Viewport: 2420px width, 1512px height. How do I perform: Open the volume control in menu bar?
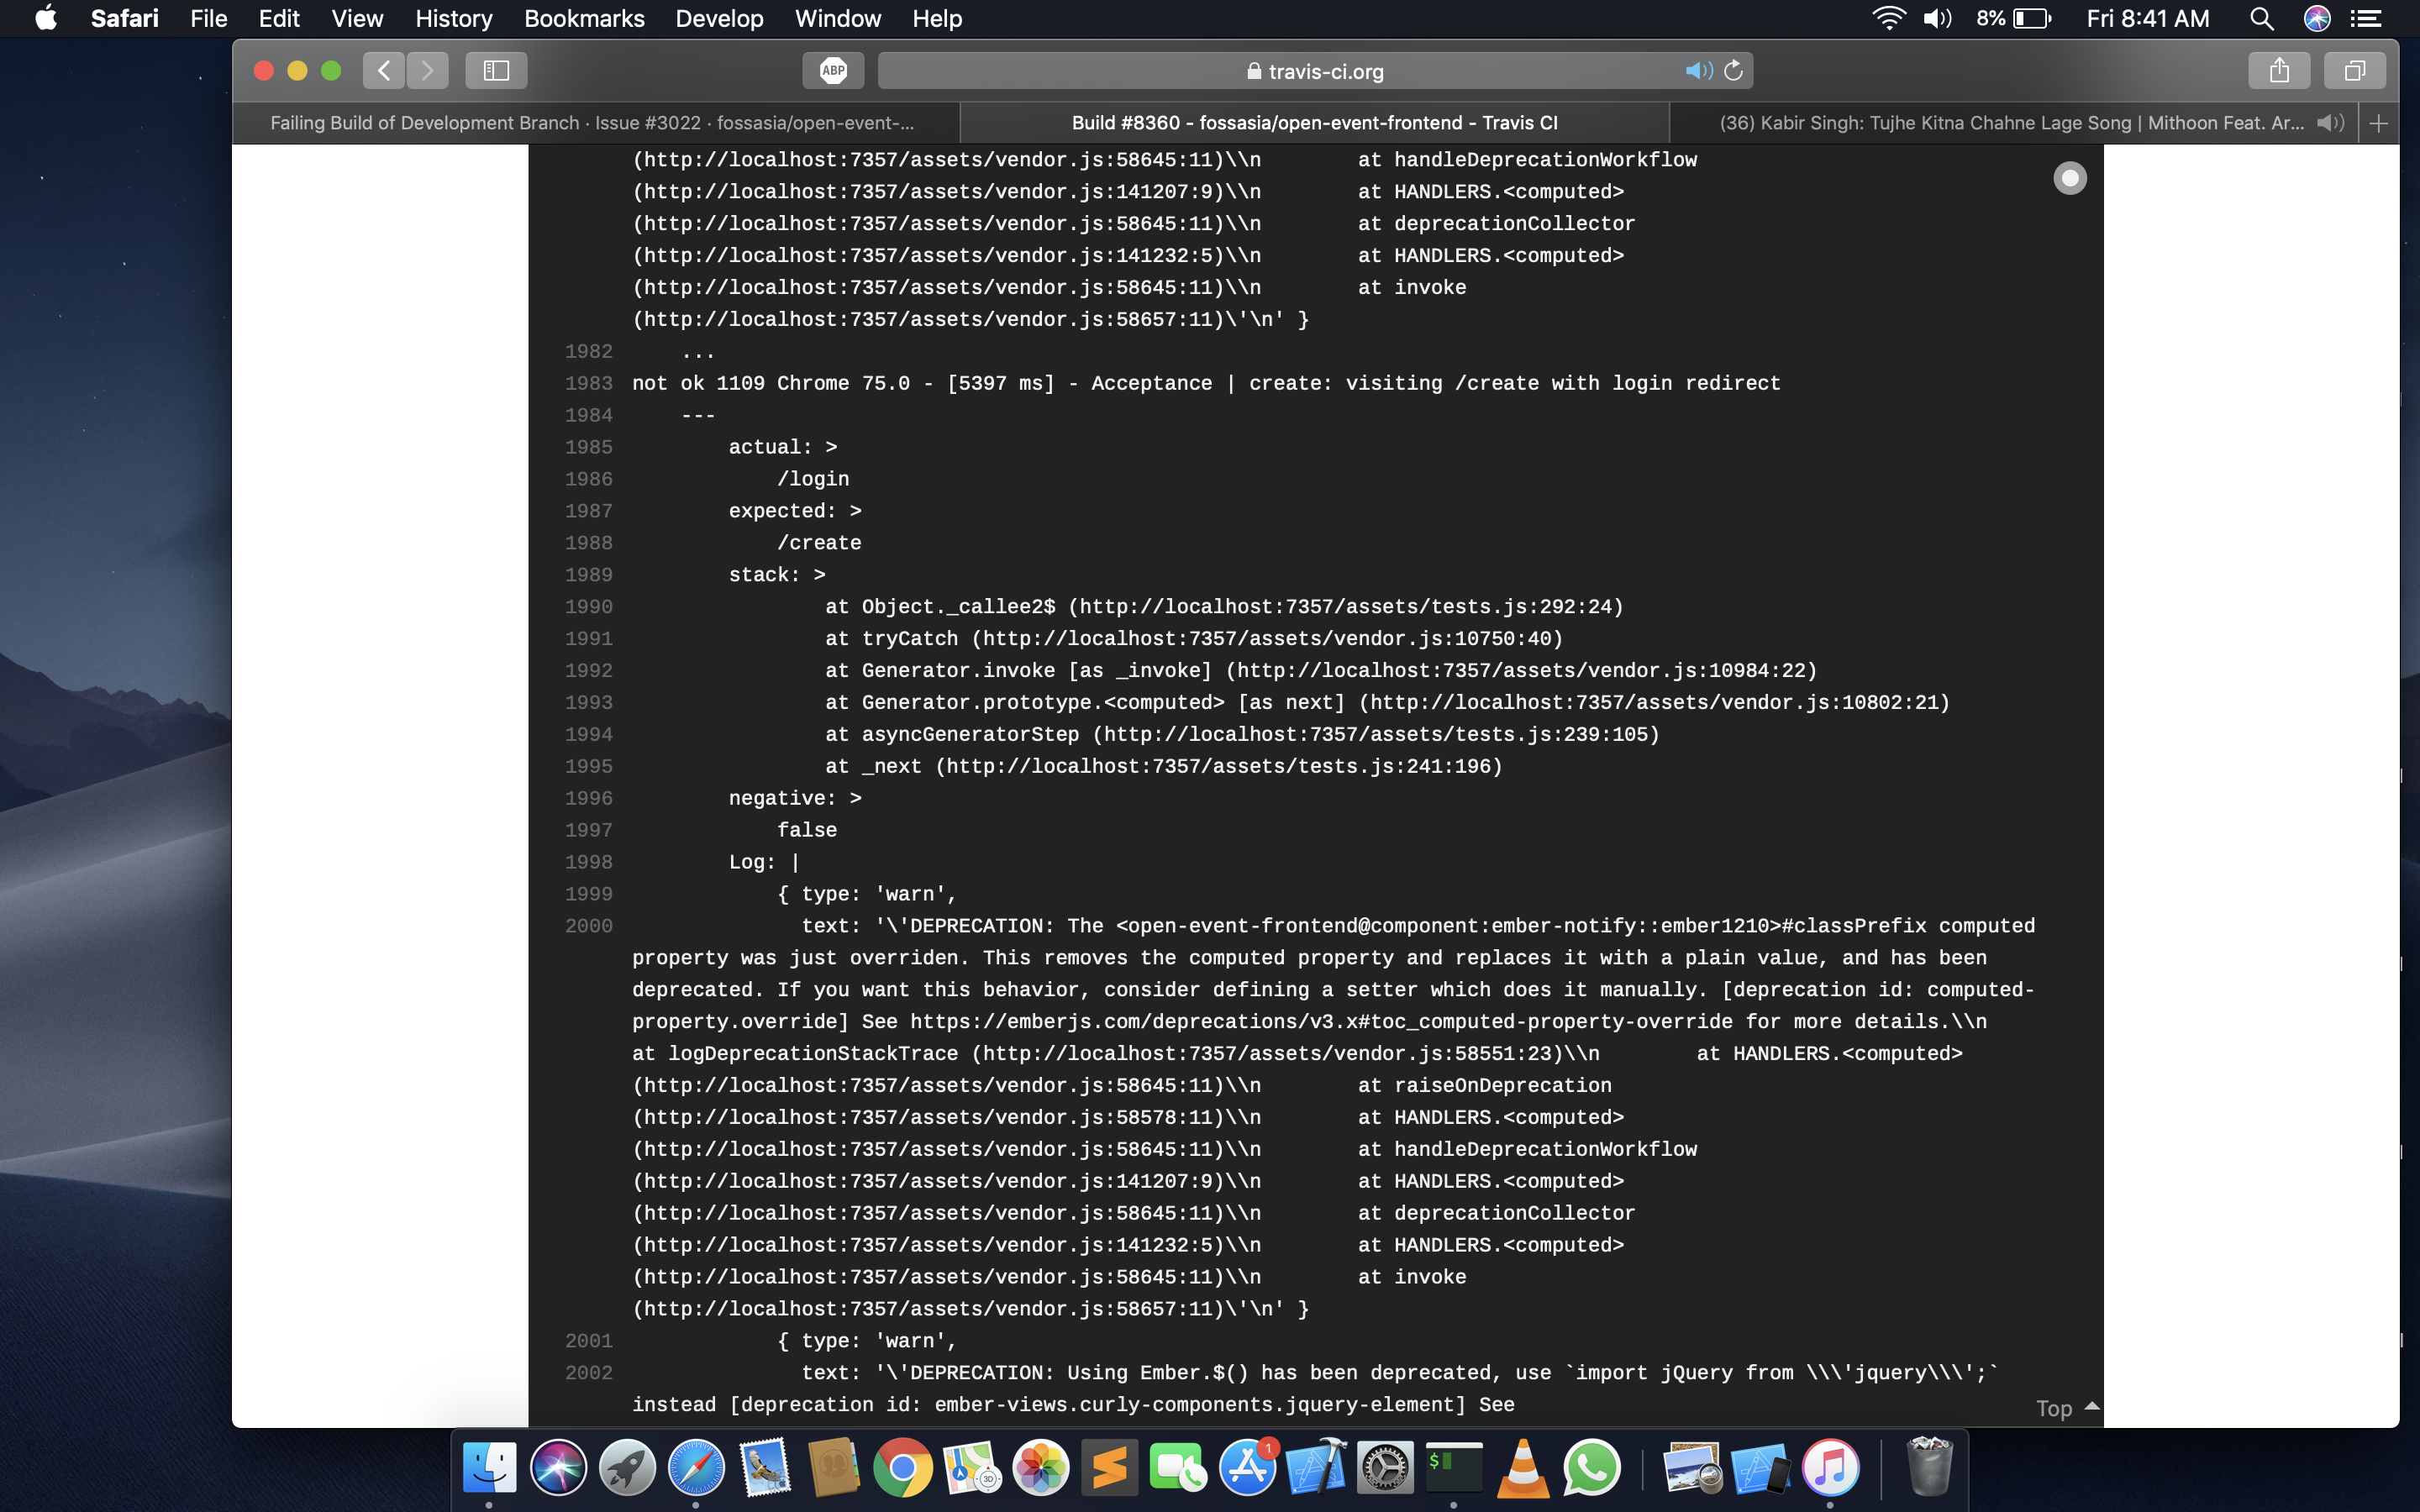pyautogui.click(x=1937, y=18)
